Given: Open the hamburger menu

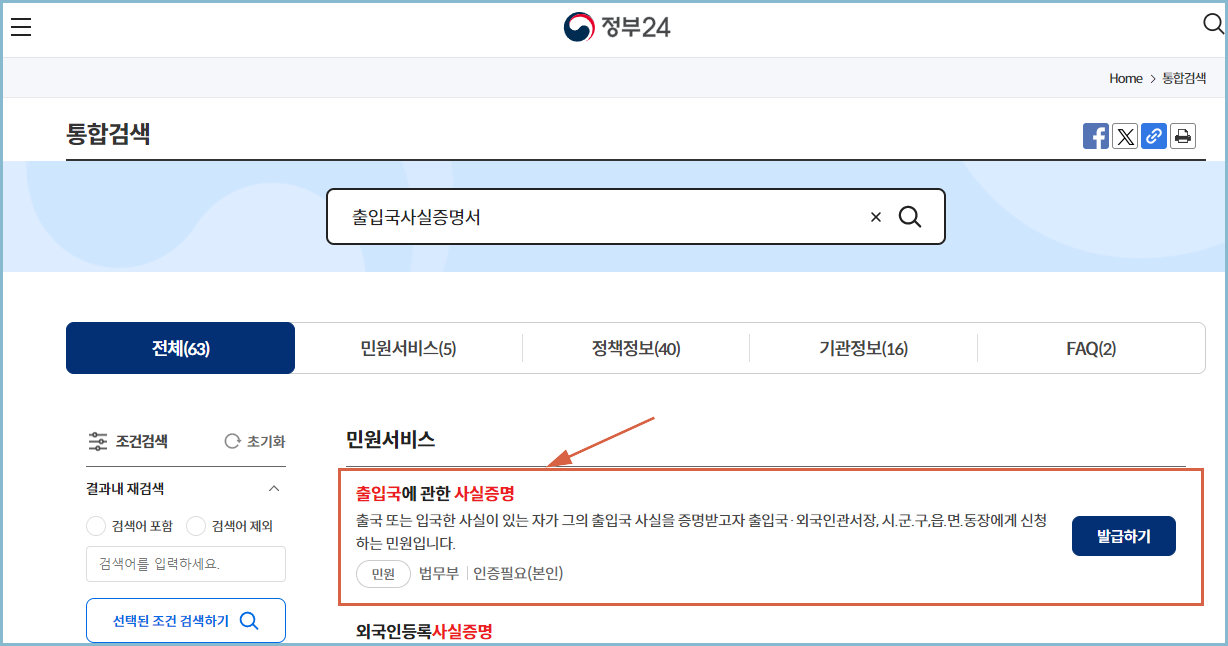Looking at the screenshot, I should (x=21, y=27).
